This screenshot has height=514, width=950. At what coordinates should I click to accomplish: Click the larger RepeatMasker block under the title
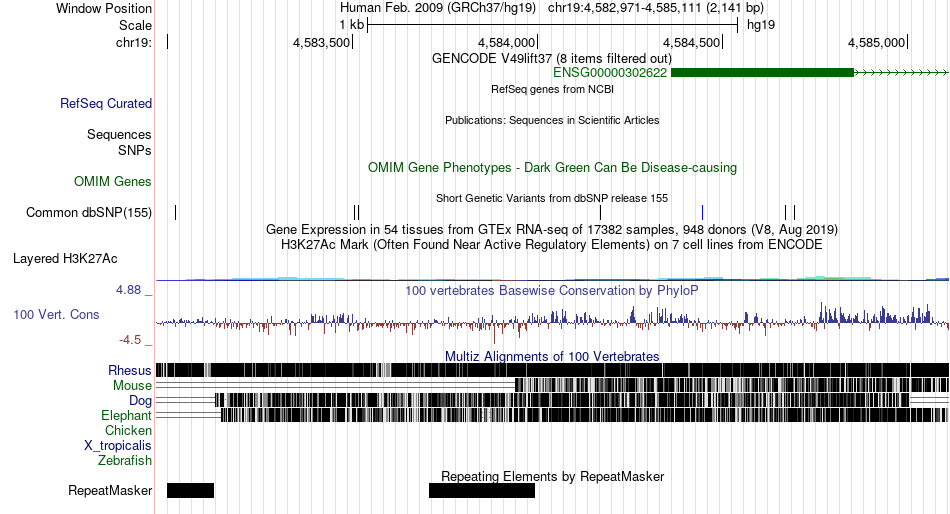[482, 490]
